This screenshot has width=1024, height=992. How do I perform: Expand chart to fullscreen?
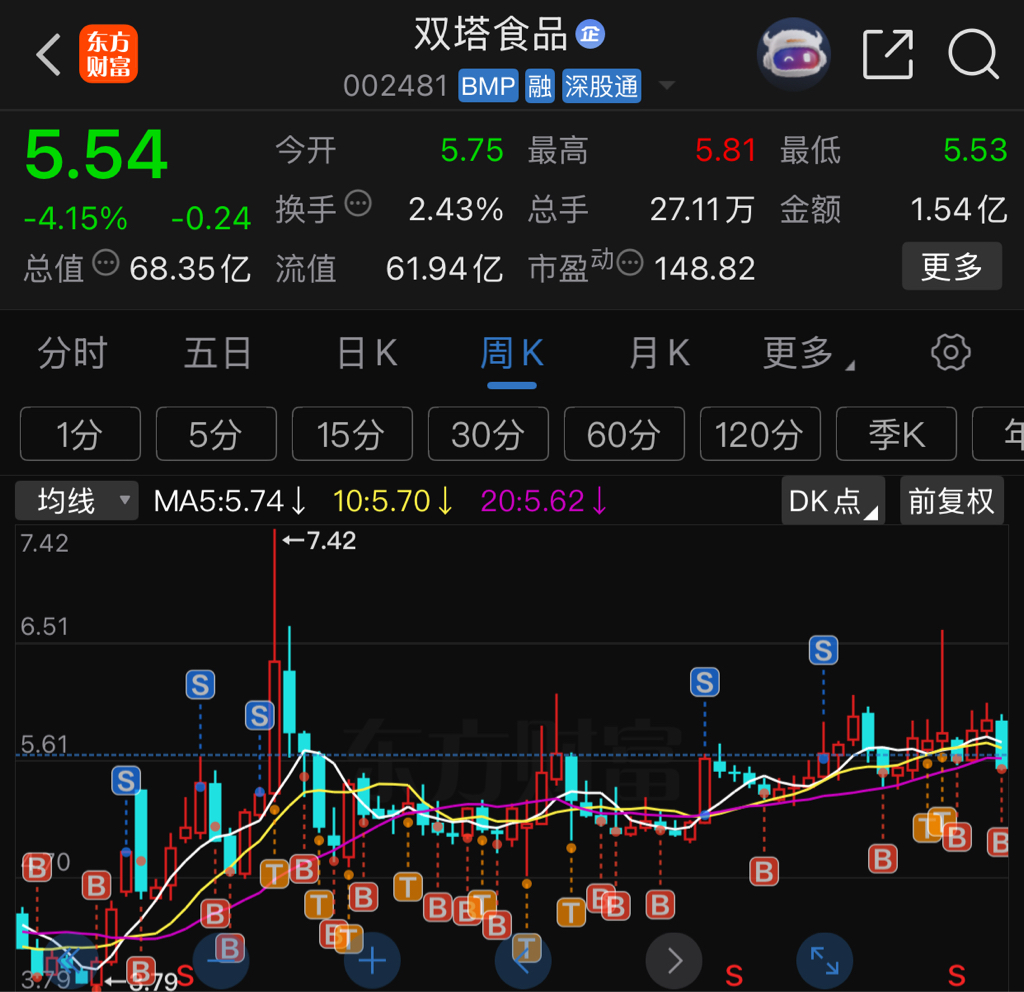pyautogui.click(x=825, y=961)
